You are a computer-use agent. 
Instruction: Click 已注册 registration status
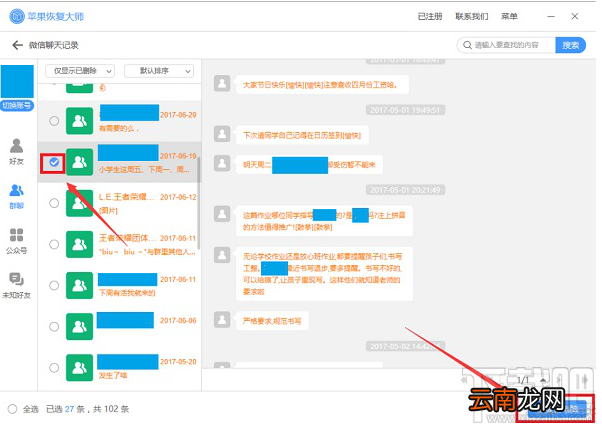pyautogui.click(x=430, y=16)
